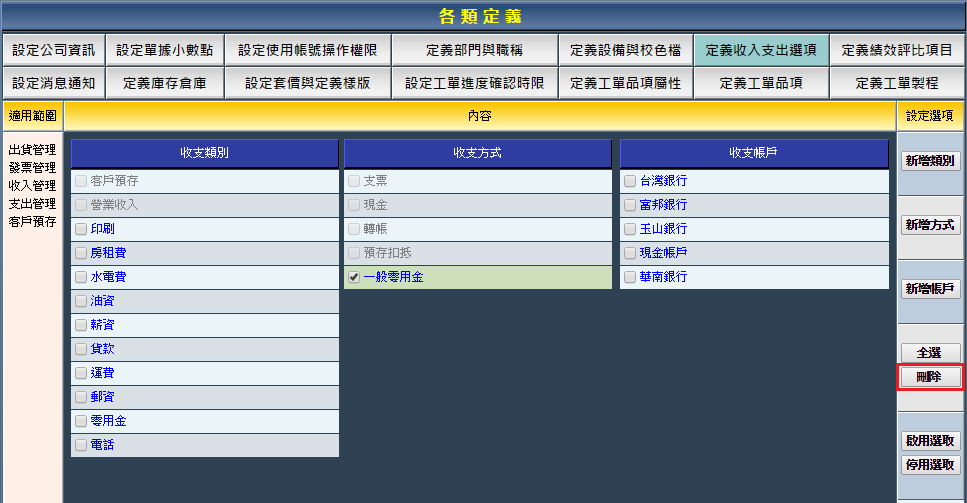The image size is (967, 503).
Task: Click the 玉山銀行 account link
Action: [663, 229]
